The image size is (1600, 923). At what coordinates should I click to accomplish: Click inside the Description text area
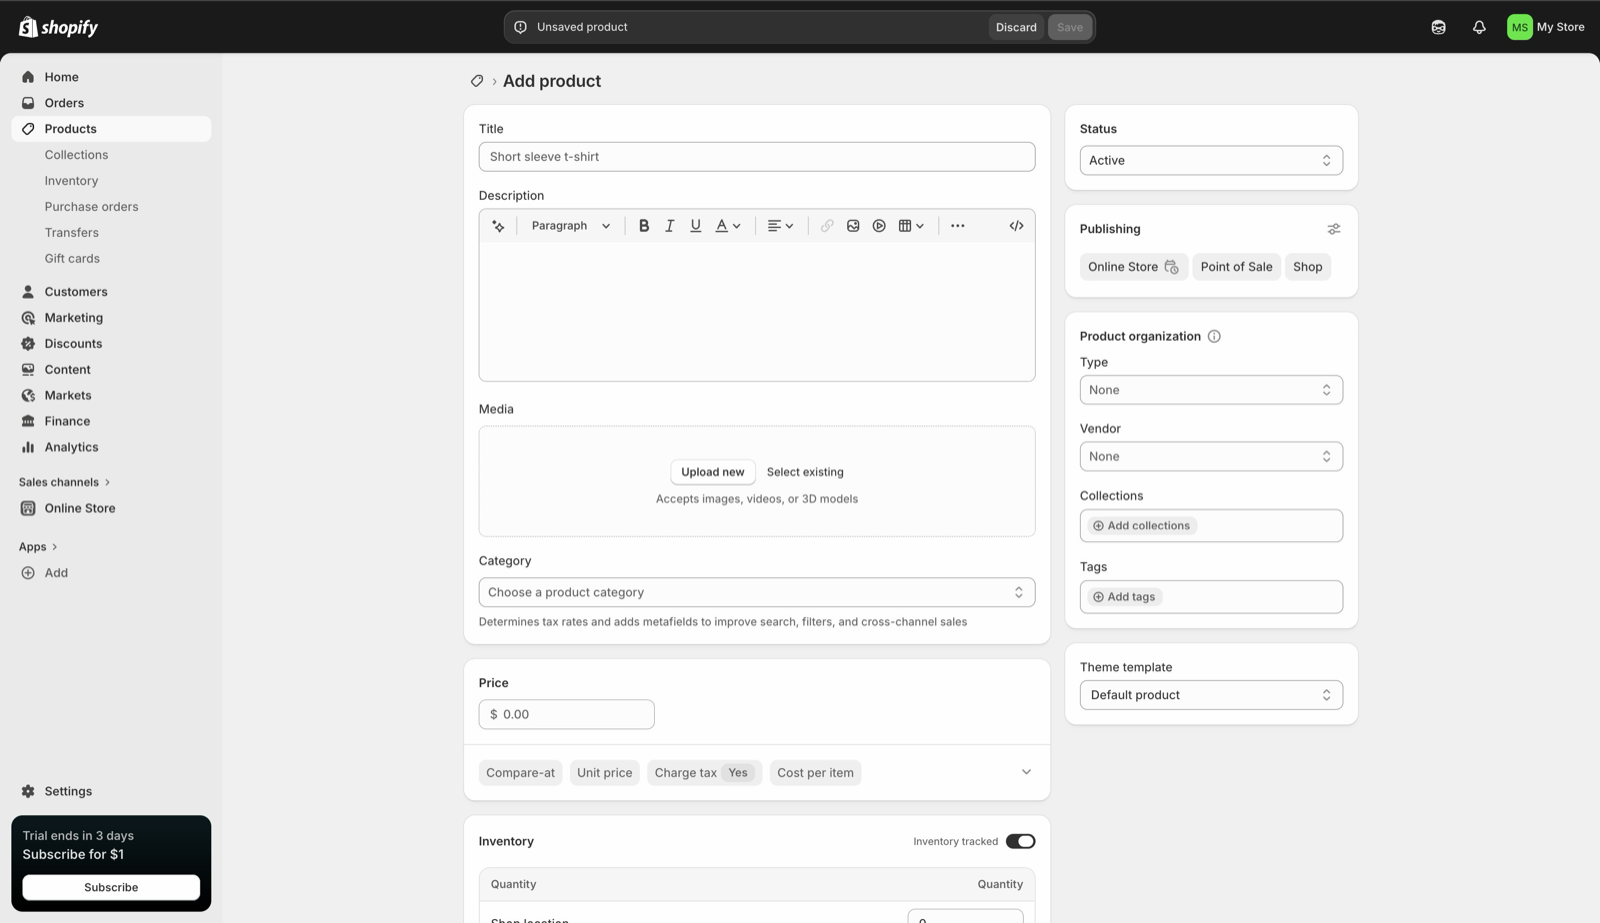coord(756,312)
